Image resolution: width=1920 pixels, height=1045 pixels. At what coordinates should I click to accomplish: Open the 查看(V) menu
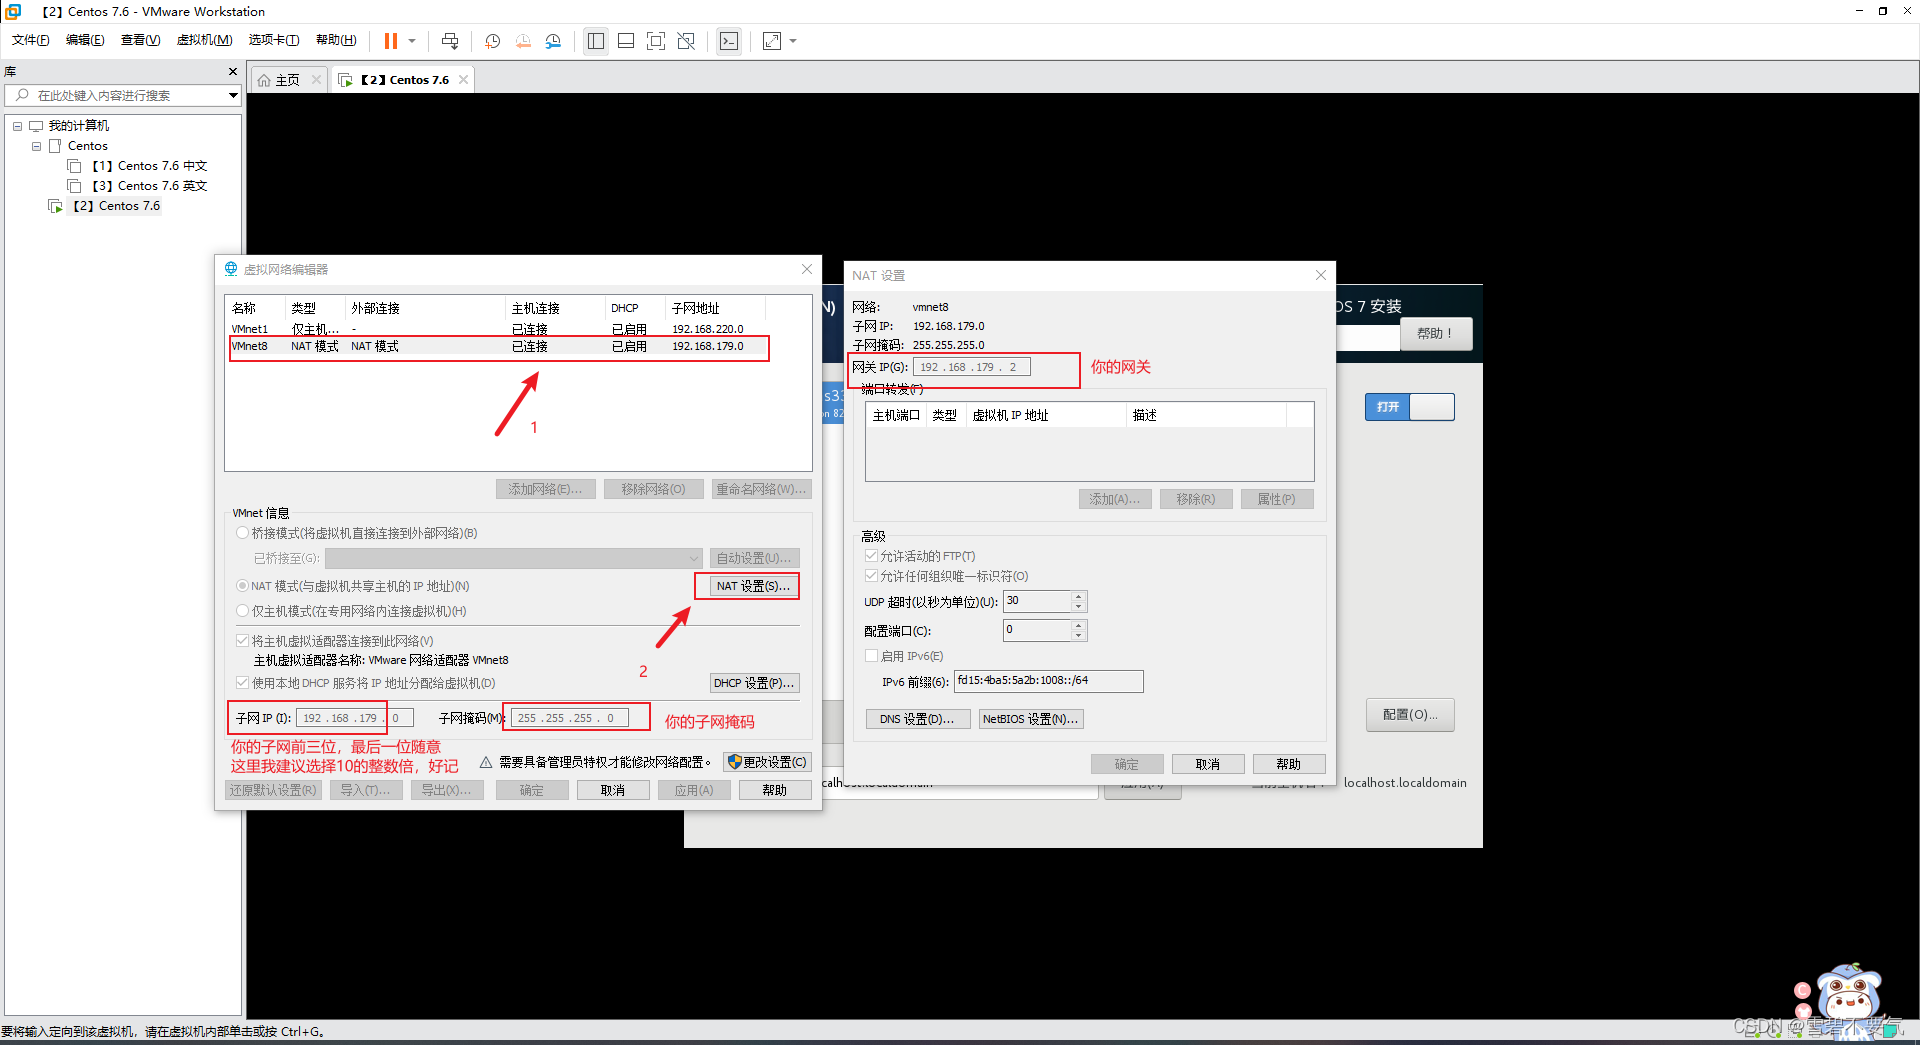[x=140, y=40]
